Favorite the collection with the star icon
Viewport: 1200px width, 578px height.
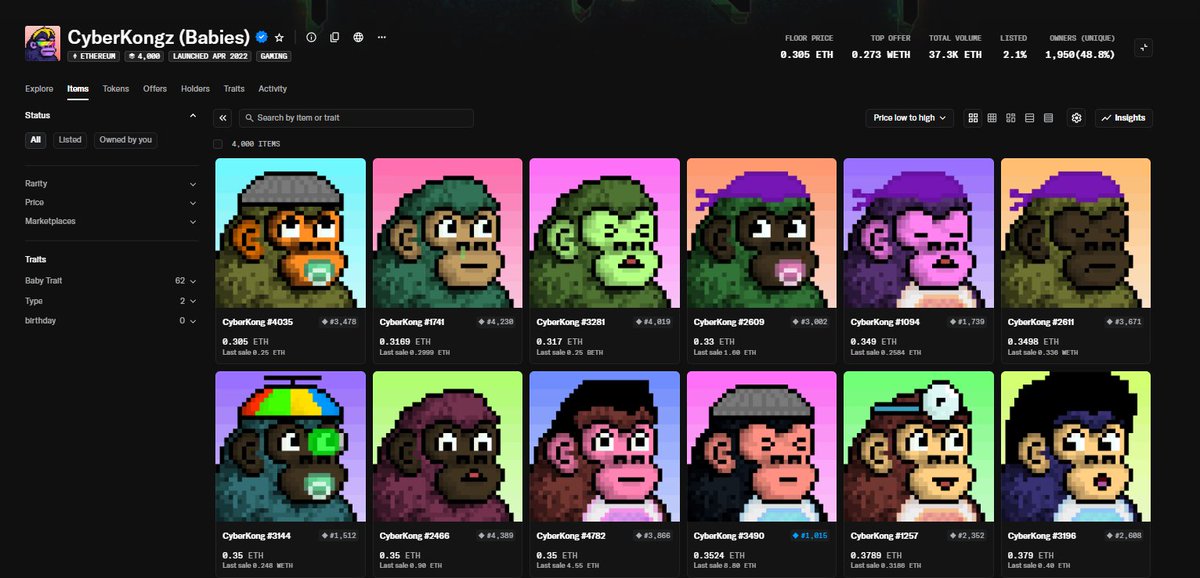[x=279, y=37]
